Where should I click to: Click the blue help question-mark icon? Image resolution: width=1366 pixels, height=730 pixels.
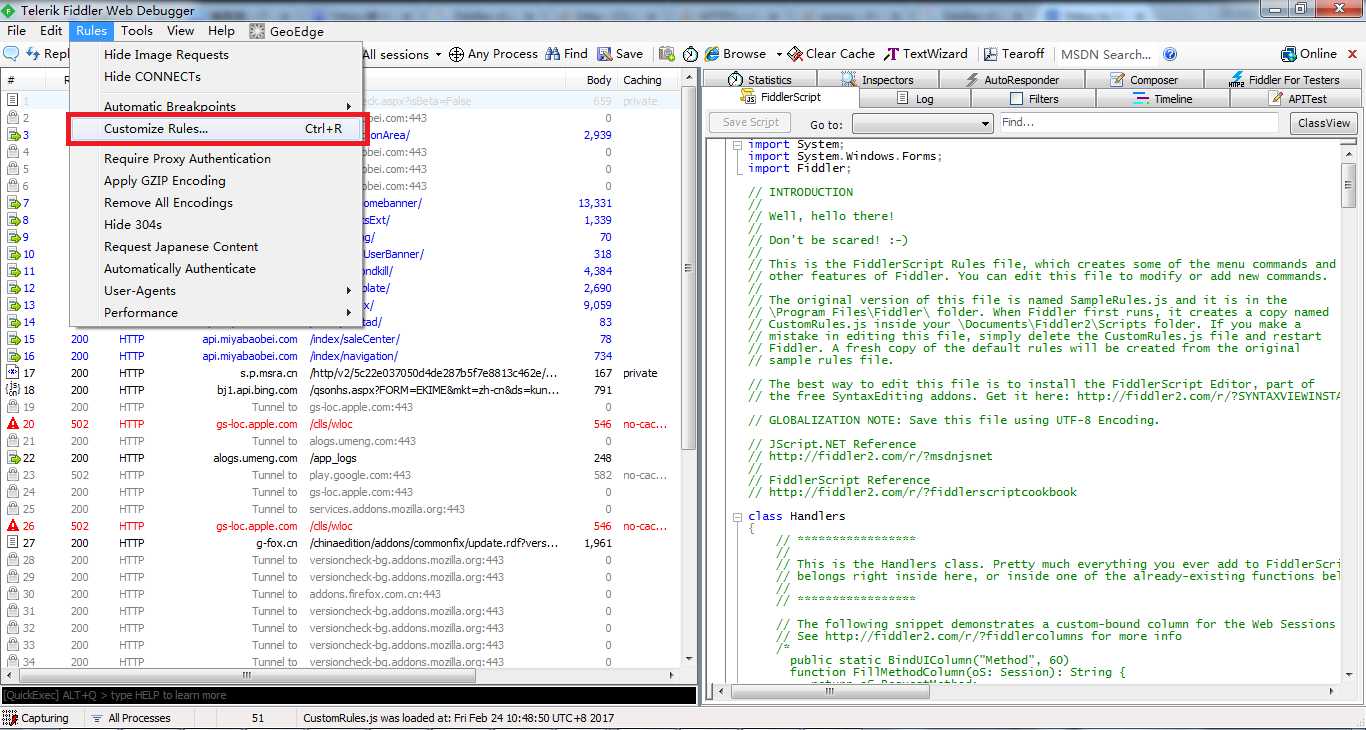click(x=1170, y=54)
